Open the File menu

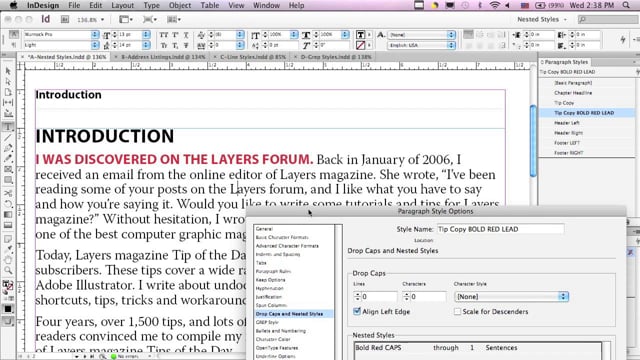click(74, 5)
